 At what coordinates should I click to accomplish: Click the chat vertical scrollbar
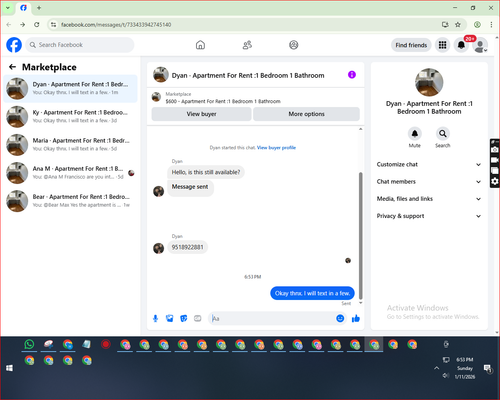[x=360, y=236]
